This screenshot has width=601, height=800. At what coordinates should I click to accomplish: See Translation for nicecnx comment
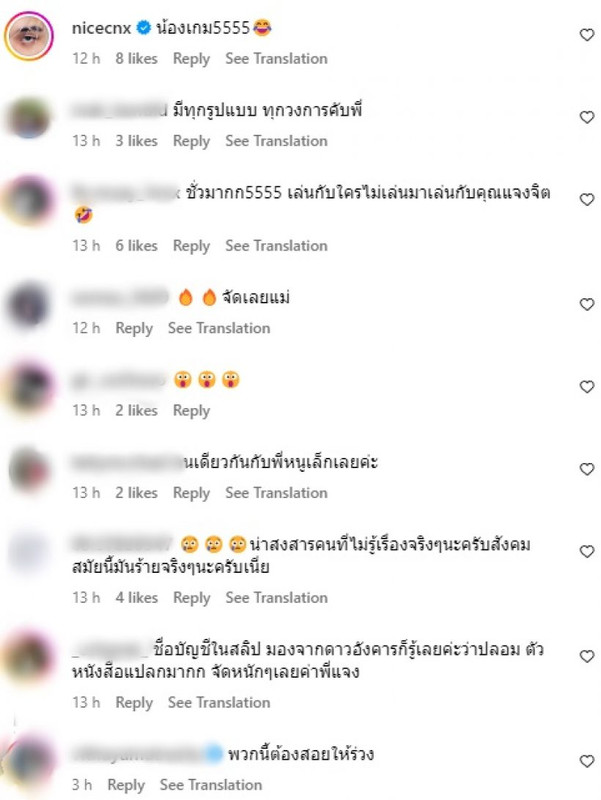click(277, 59)
